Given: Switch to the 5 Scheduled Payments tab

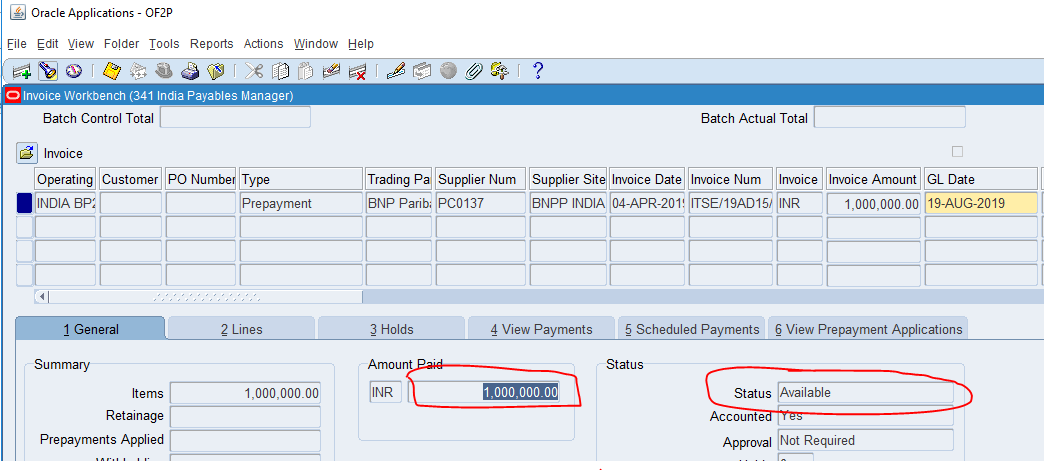Looking at the screenshot, I should click(691, 329).
